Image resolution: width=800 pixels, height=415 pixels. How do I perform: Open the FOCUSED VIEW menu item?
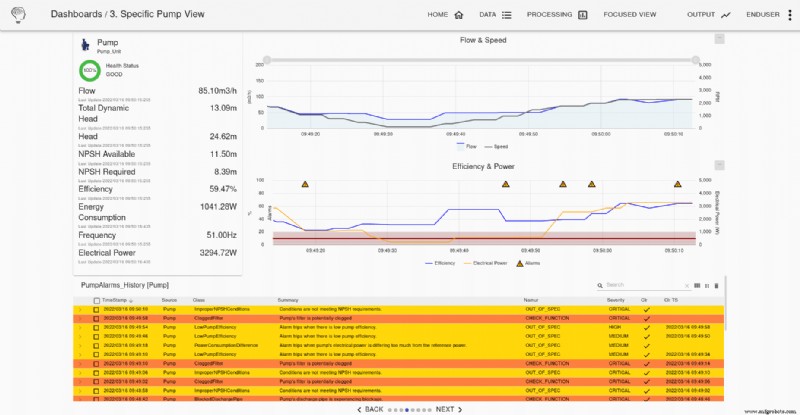(630, 15)
